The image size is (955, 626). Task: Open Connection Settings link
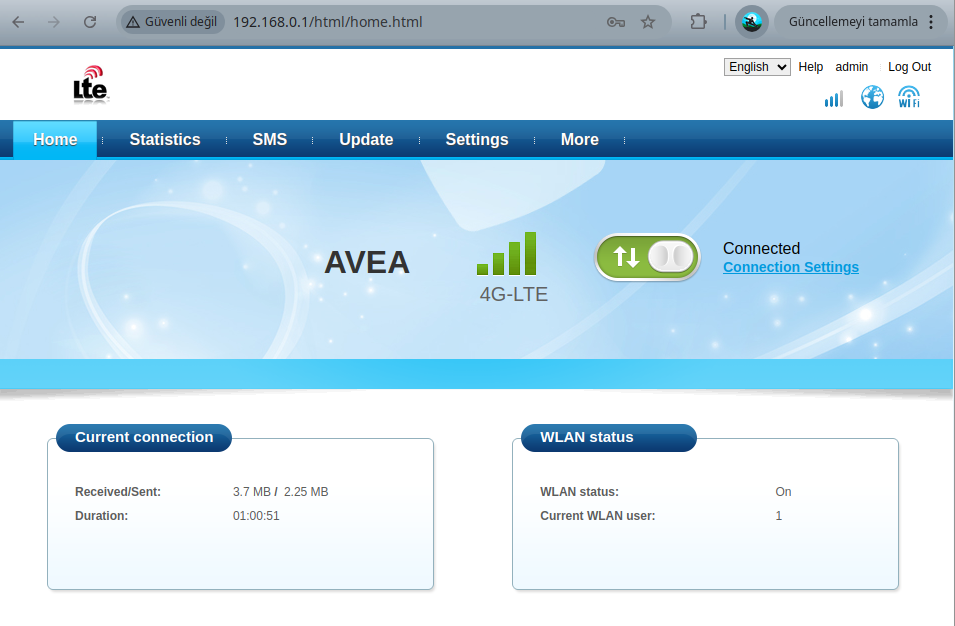coord(790,267)
